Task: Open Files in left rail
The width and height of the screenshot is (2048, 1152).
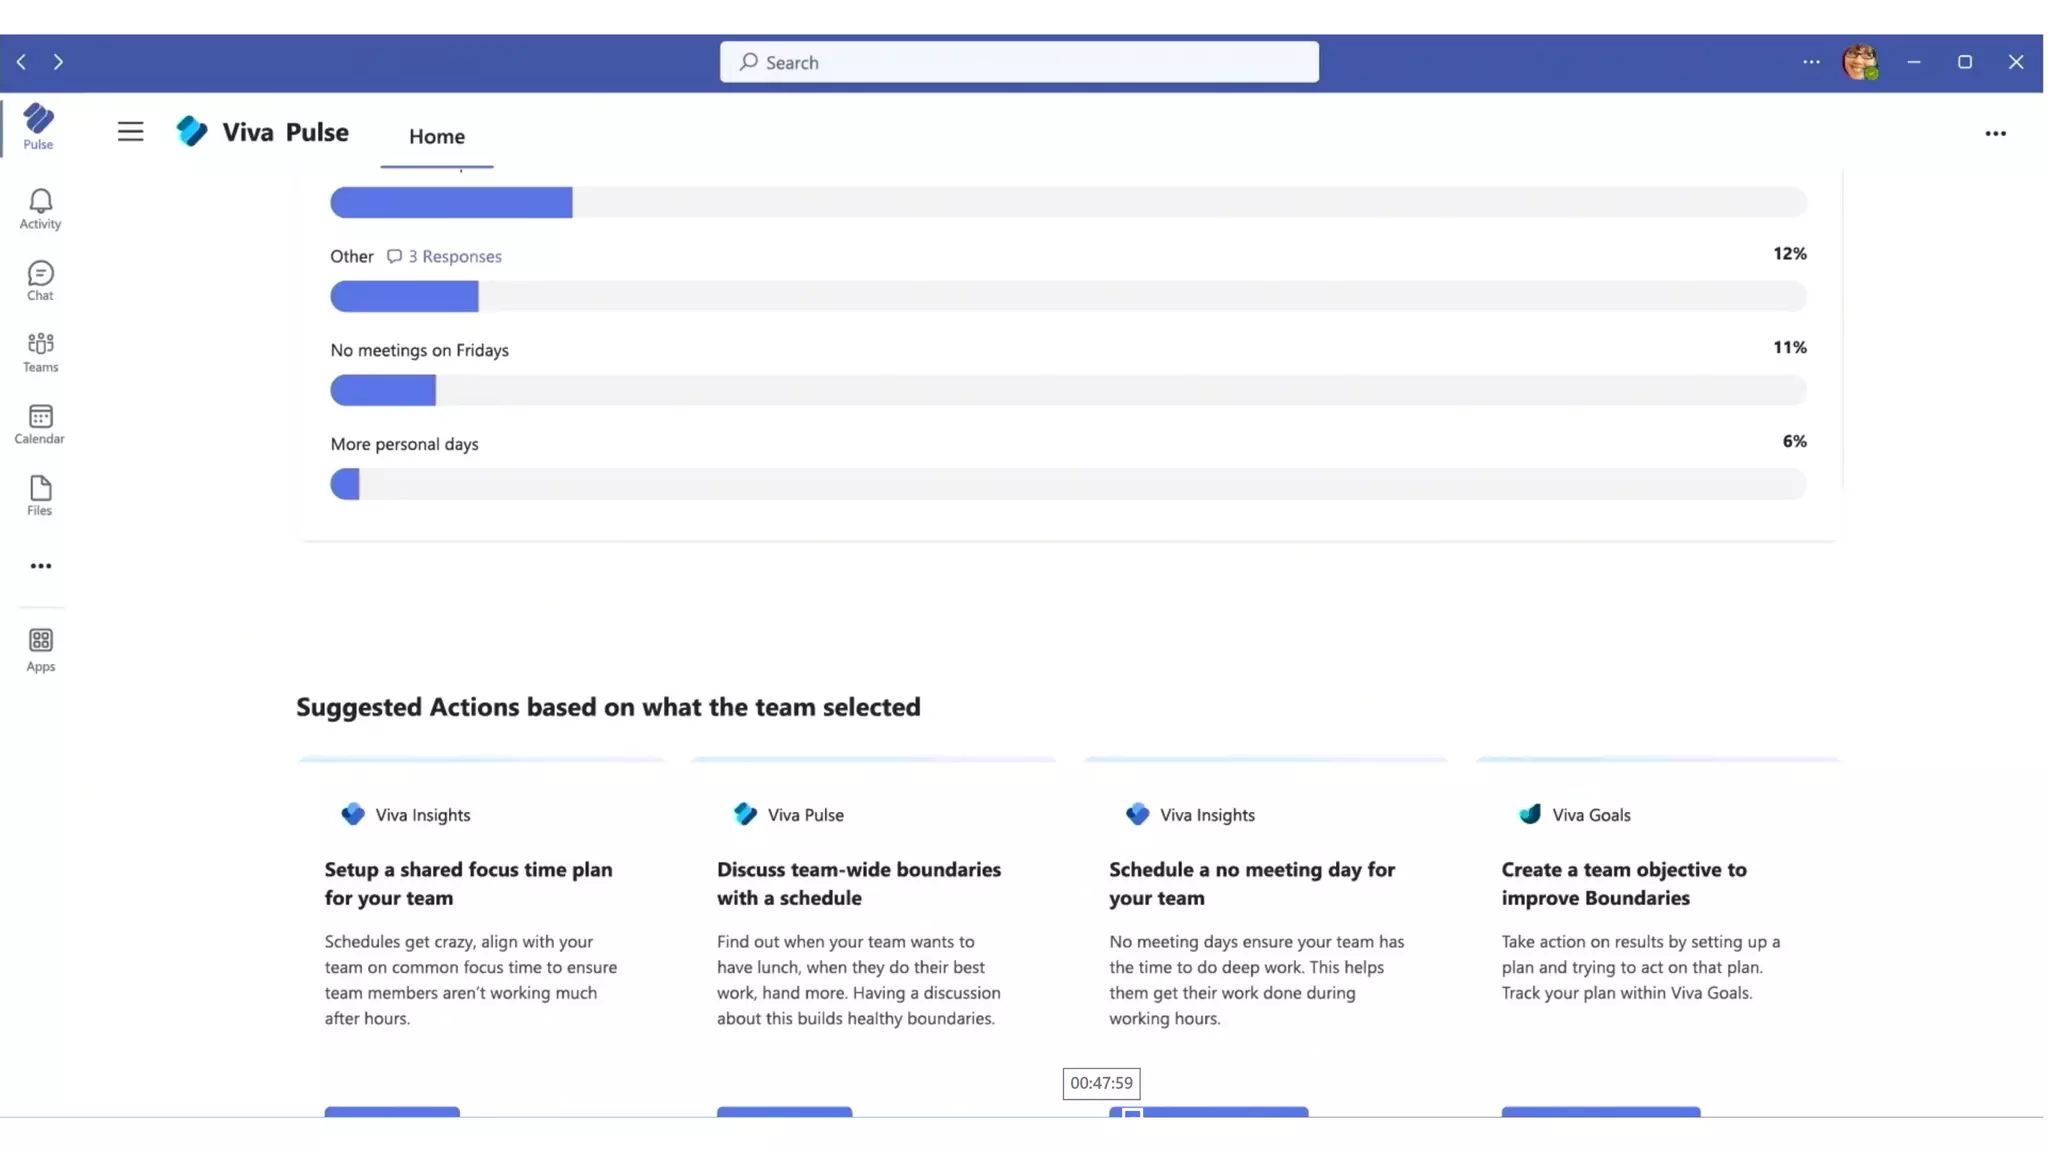Action: point(40,495)
